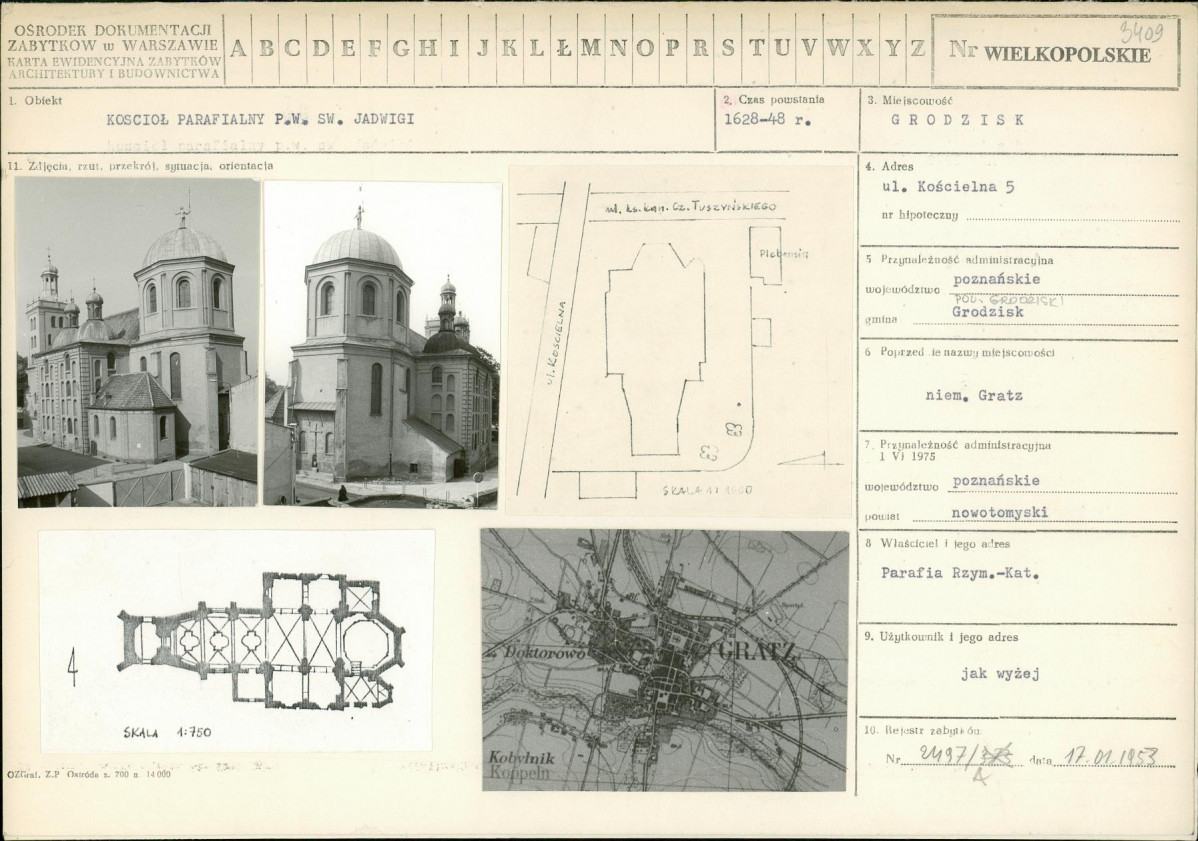This screenshot has width=1198, height=841.
Task: Click the letter Z index box
Action: [917, 48]
